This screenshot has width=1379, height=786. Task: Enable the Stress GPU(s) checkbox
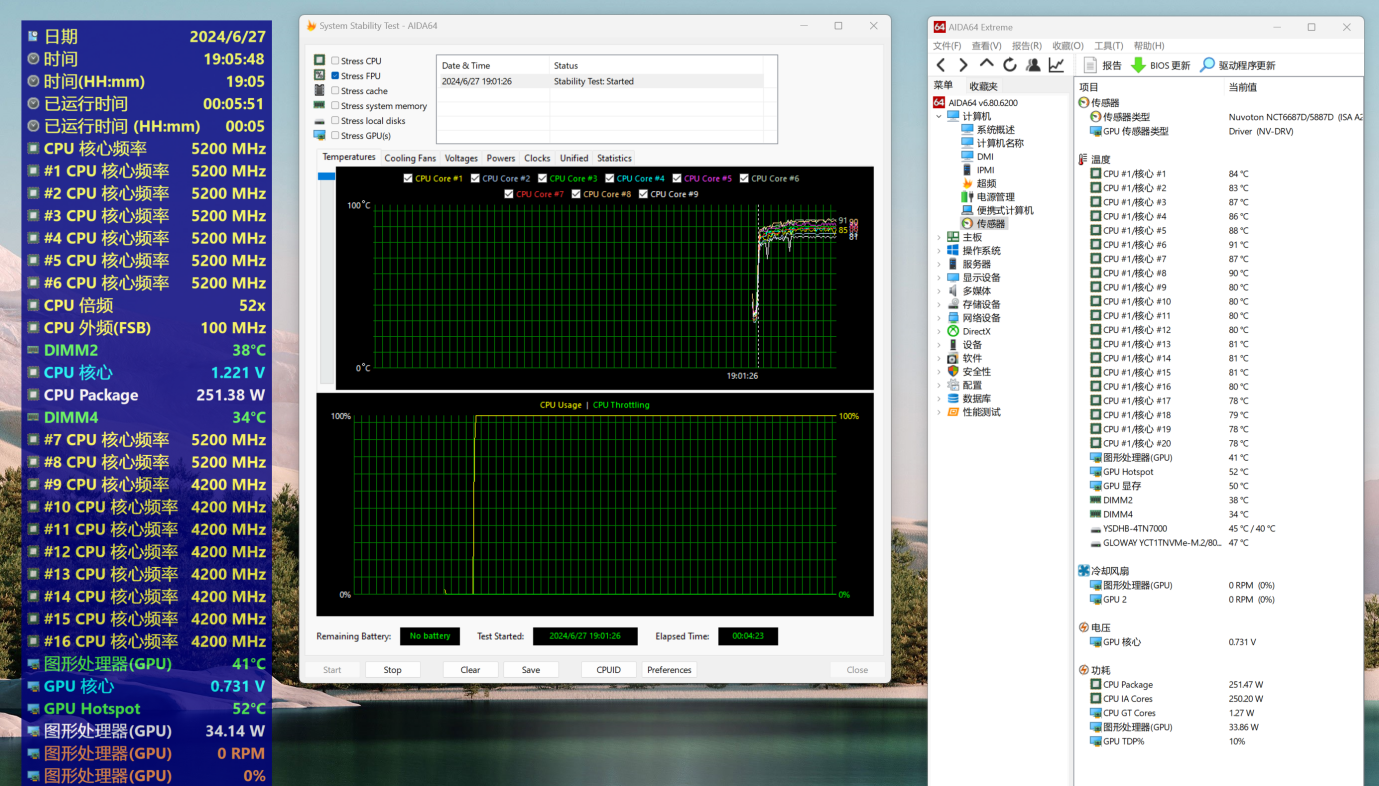[335, 136]
